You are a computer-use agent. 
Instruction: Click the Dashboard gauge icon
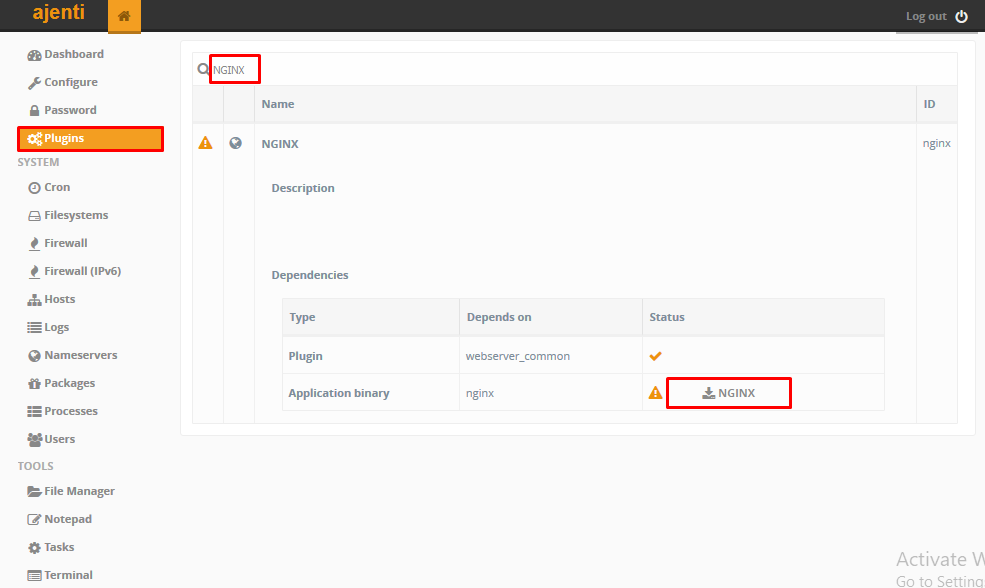34,55
